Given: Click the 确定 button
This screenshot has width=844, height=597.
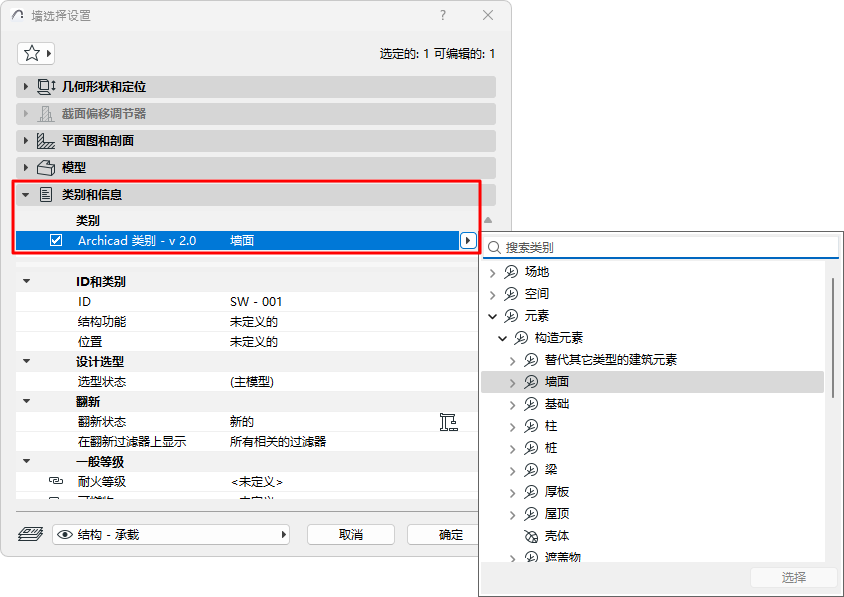Looking at the screenshot, I should pos(443,535).
